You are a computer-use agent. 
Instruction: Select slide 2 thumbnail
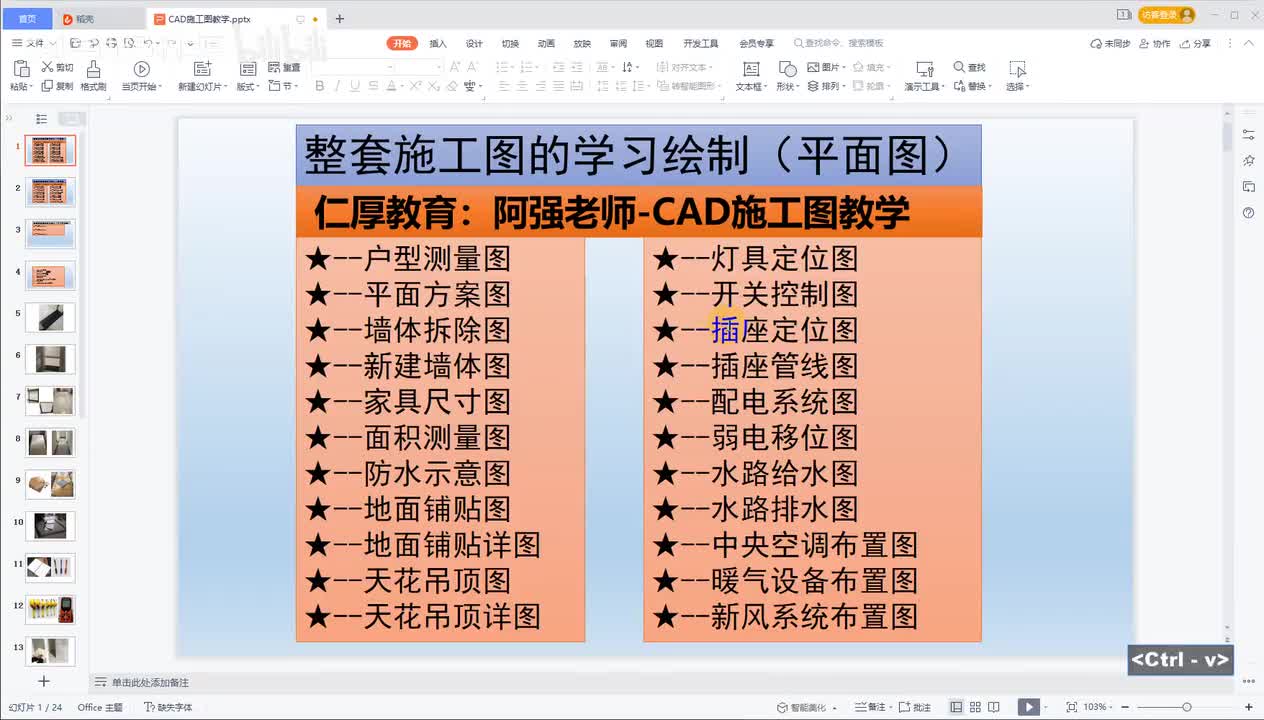pos(50,192)
